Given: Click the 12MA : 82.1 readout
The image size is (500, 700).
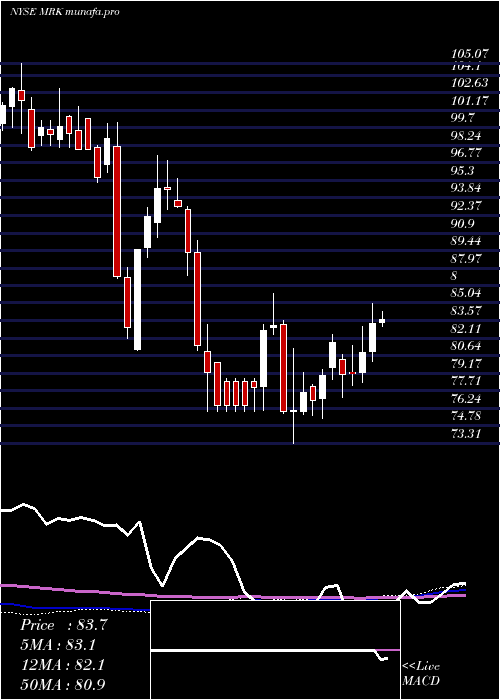Looking at the screenshot, I should click(62, 665).
